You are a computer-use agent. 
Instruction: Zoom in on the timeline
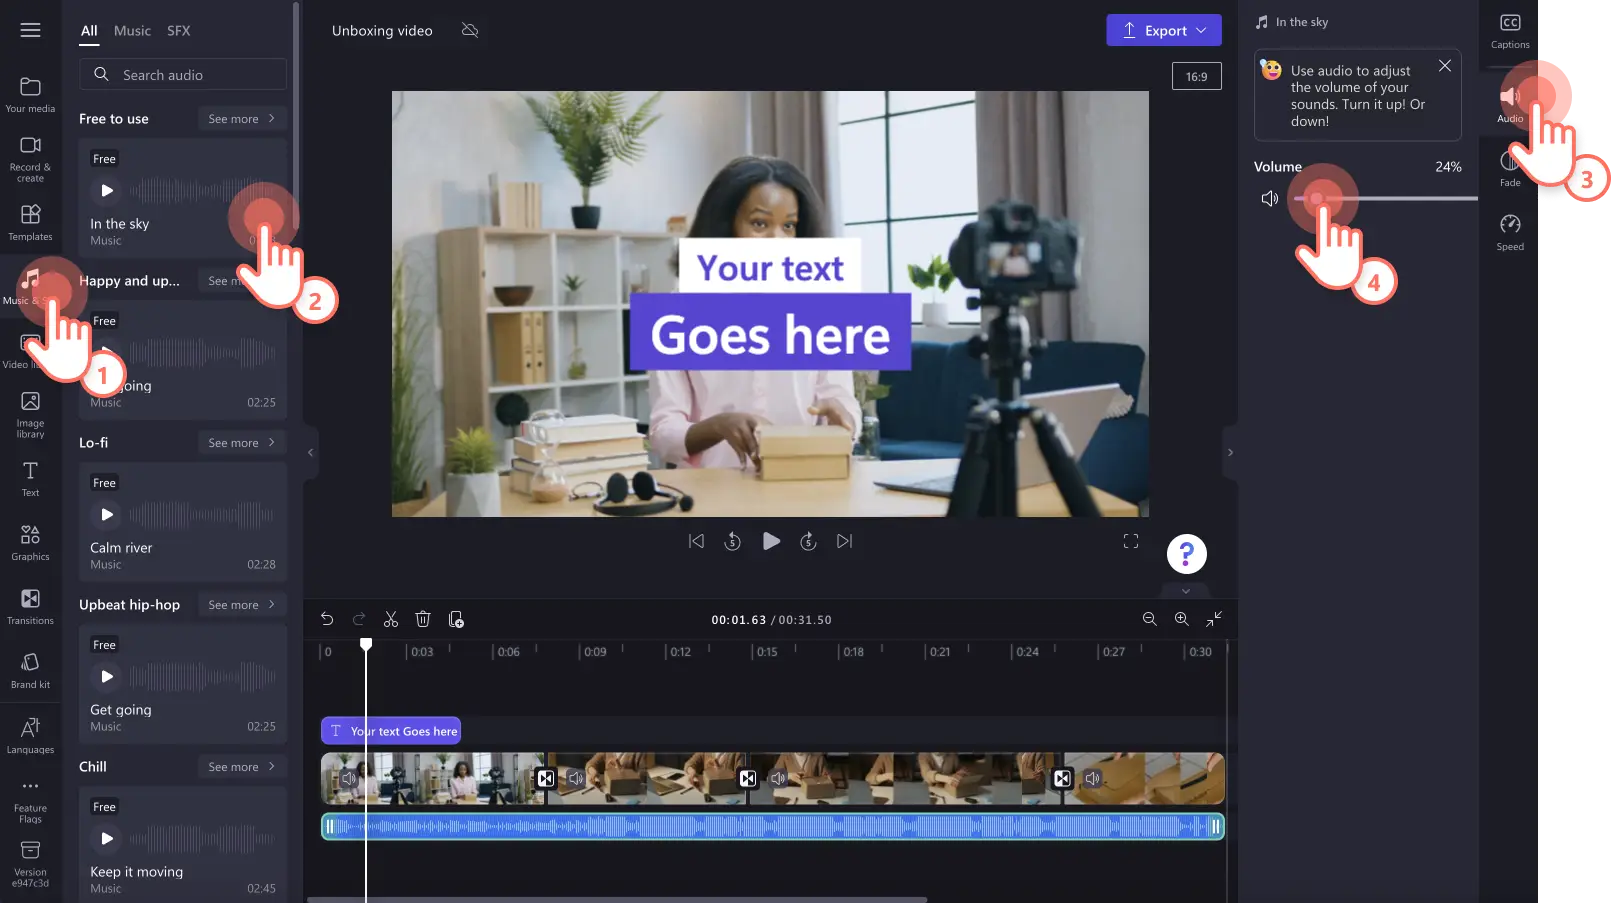point(1181,620)
